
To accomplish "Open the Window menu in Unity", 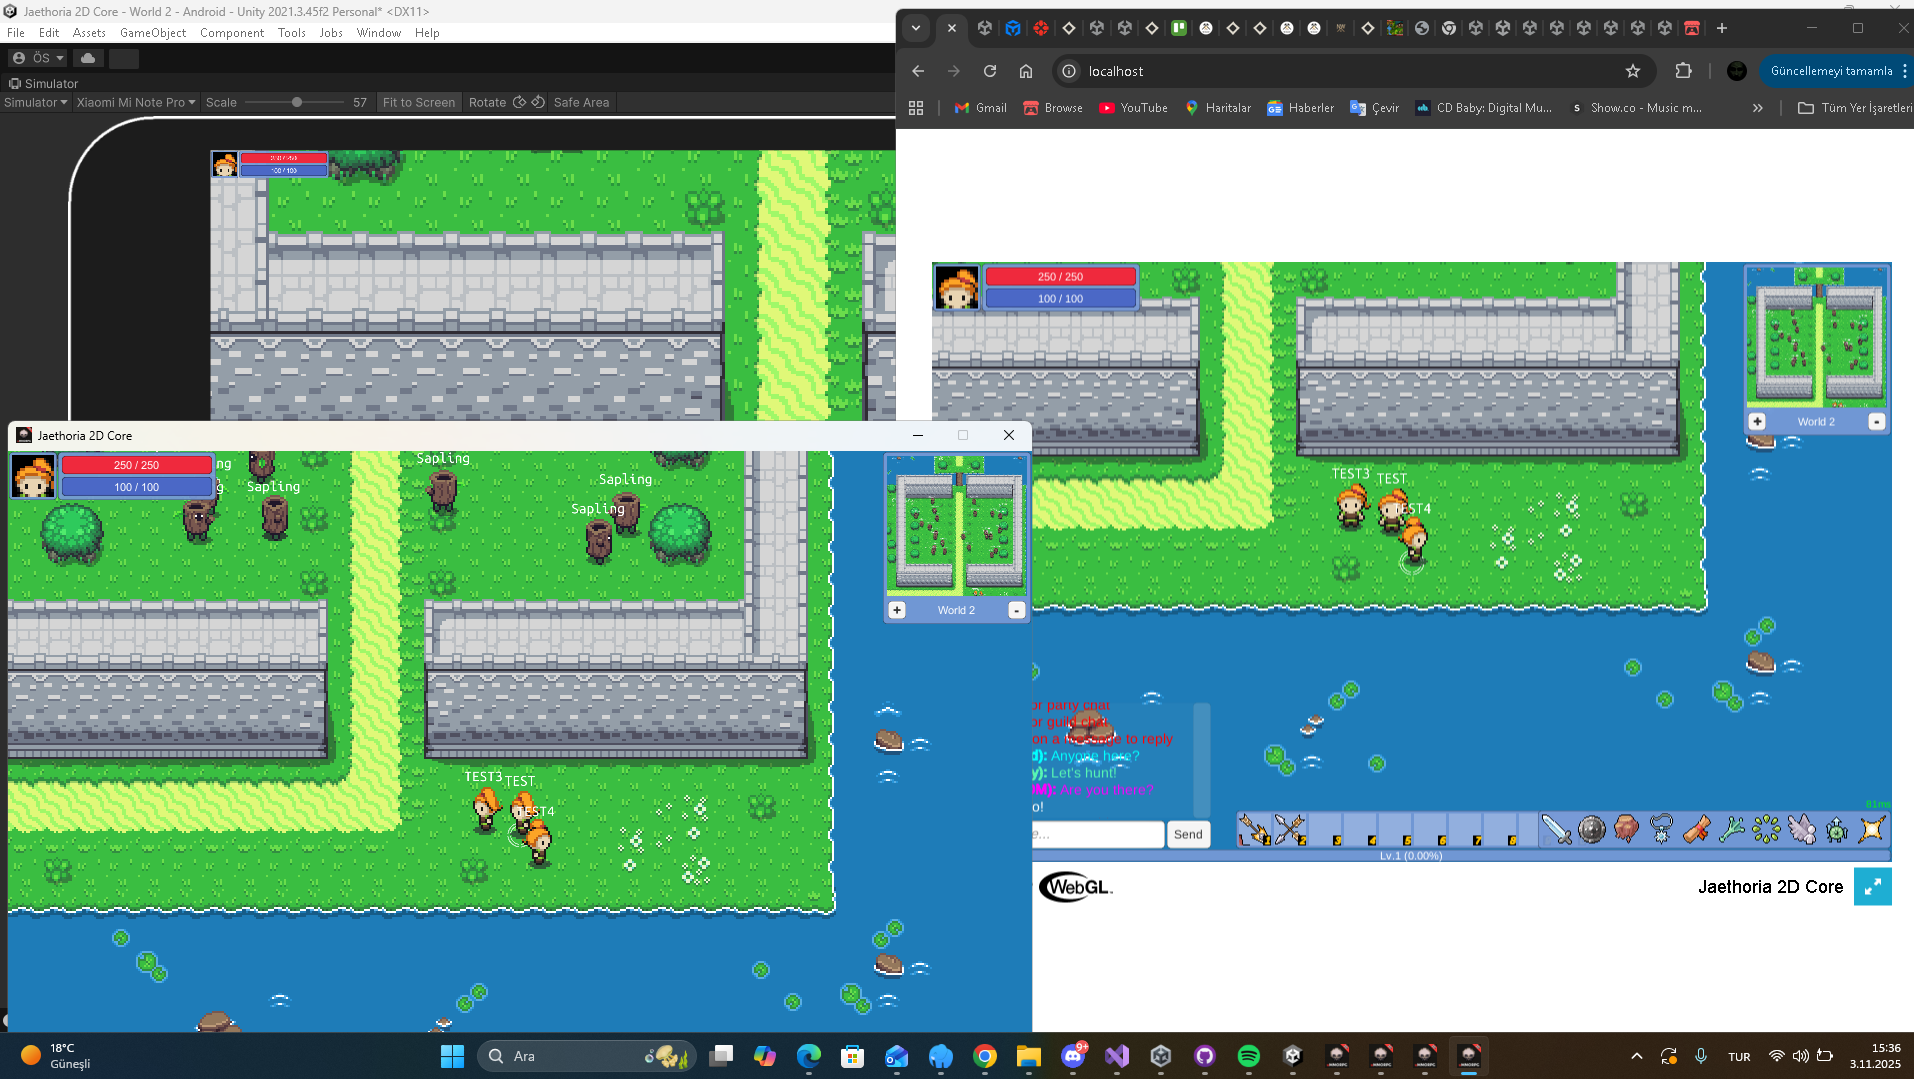I will click(x=378, y=33).
